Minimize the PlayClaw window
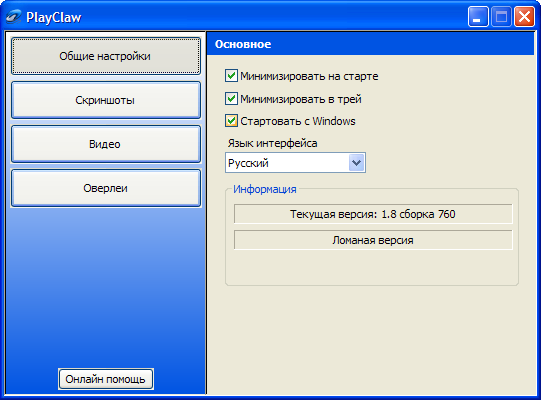The image size is (541, 400). [478, 17]
